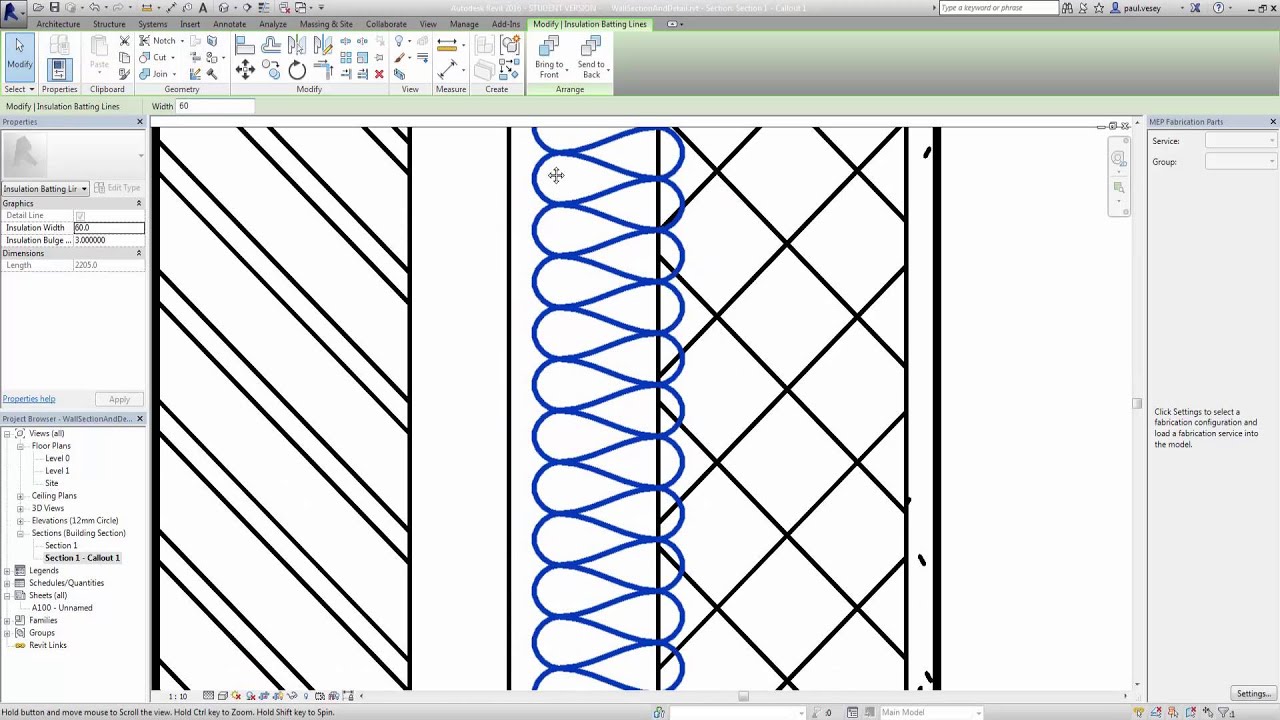Click the Edit Type button

[x=117, y=188]
